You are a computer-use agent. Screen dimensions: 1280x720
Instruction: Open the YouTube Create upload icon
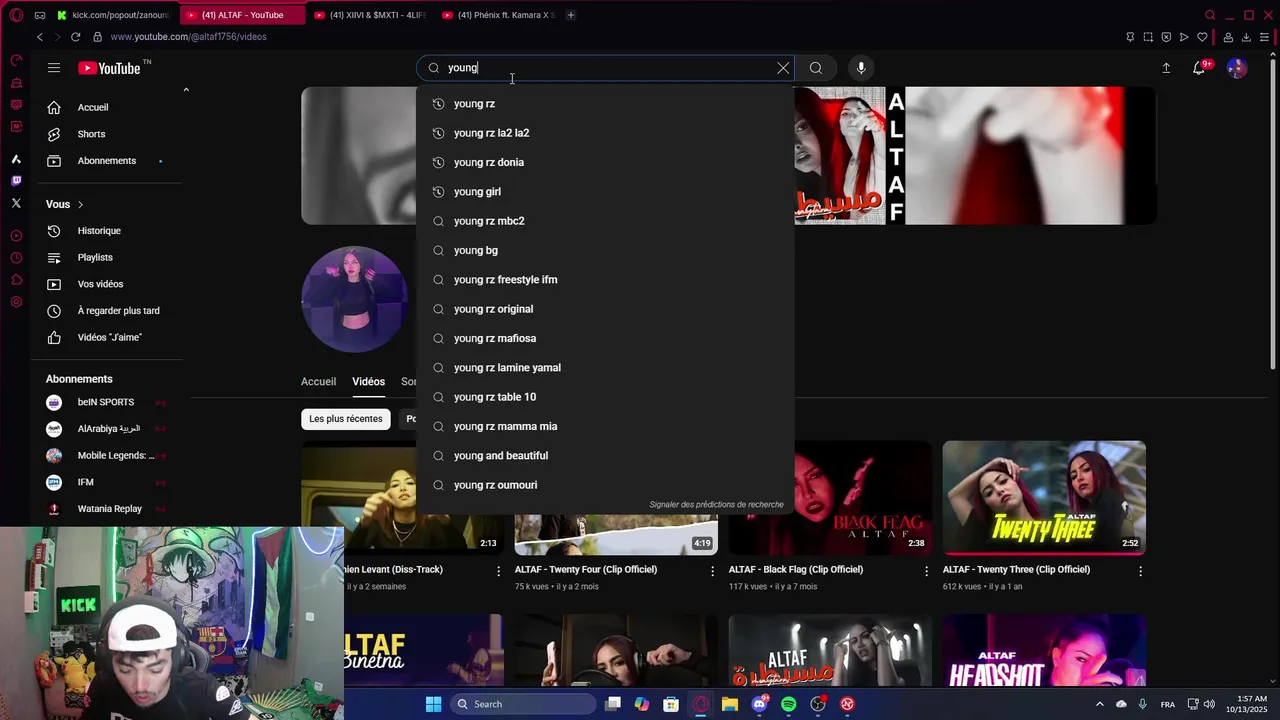(x=1166, y=68)
